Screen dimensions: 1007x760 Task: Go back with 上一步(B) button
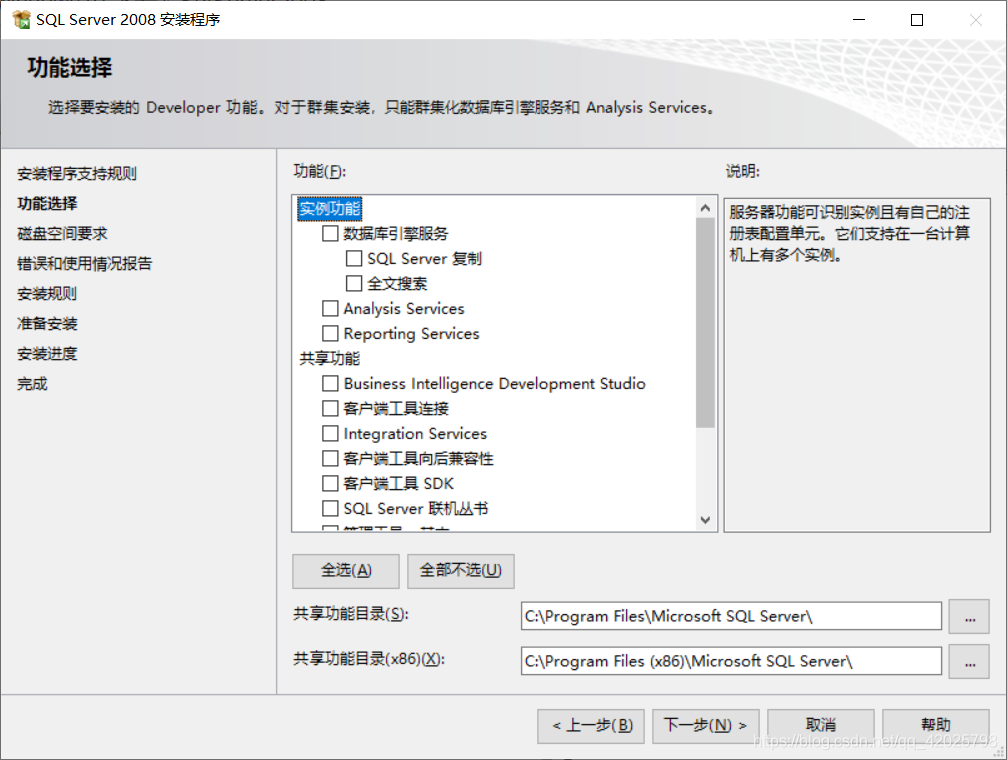tap(591, 726)
